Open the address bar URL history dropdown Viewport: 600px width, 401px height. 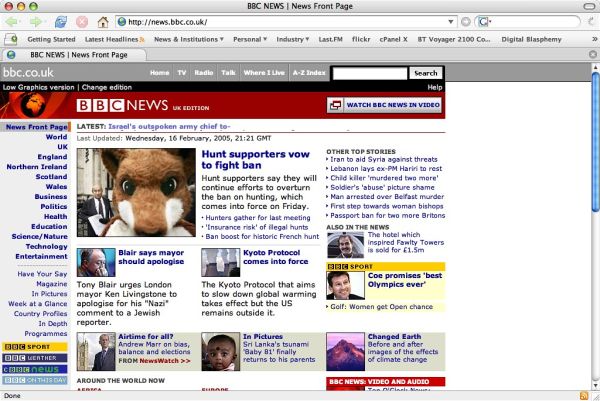point(451,22)
